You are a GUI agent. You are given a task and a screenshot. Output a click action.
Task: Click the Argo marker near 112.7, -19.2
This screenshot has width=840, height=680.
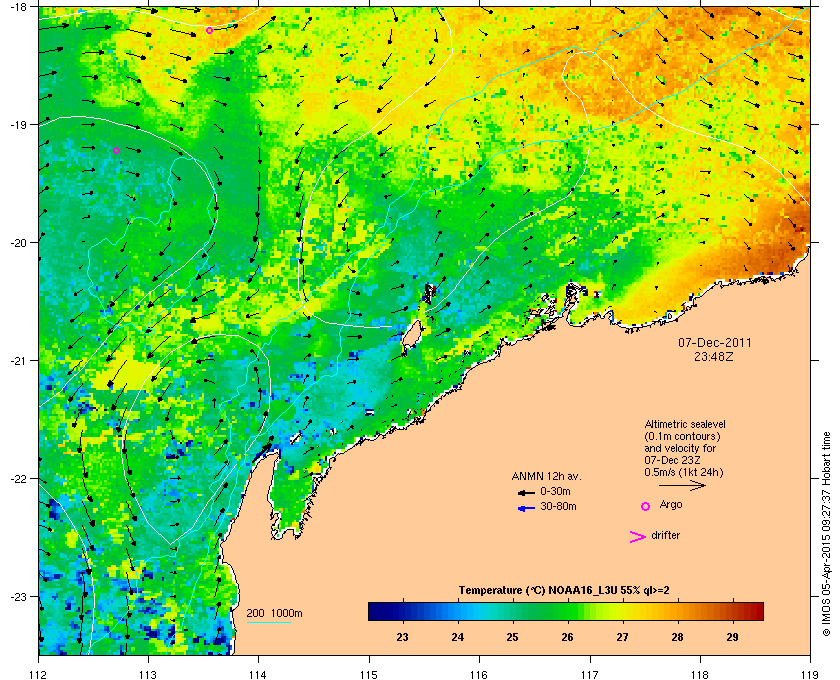pyautogui.click(x=116, y=151)
